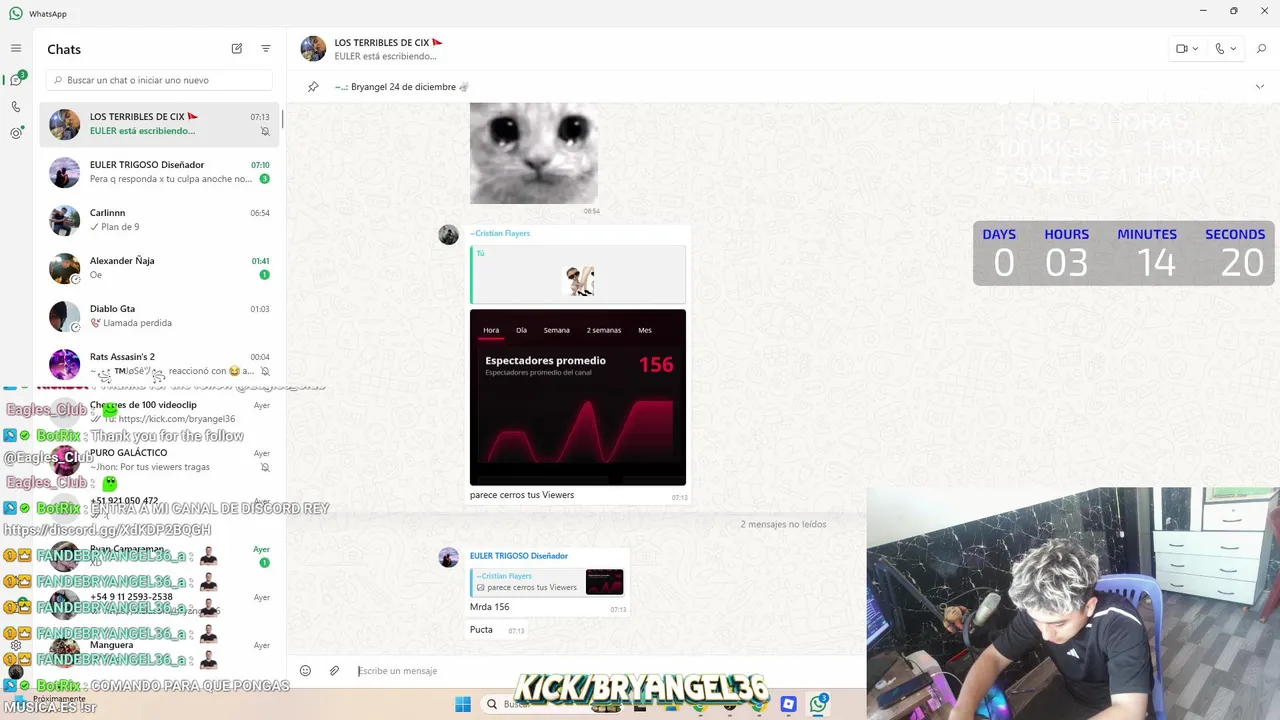Select the 'Pucta' message
The height and width of the screenshot is (720, 1280).
tap(481, 630)
